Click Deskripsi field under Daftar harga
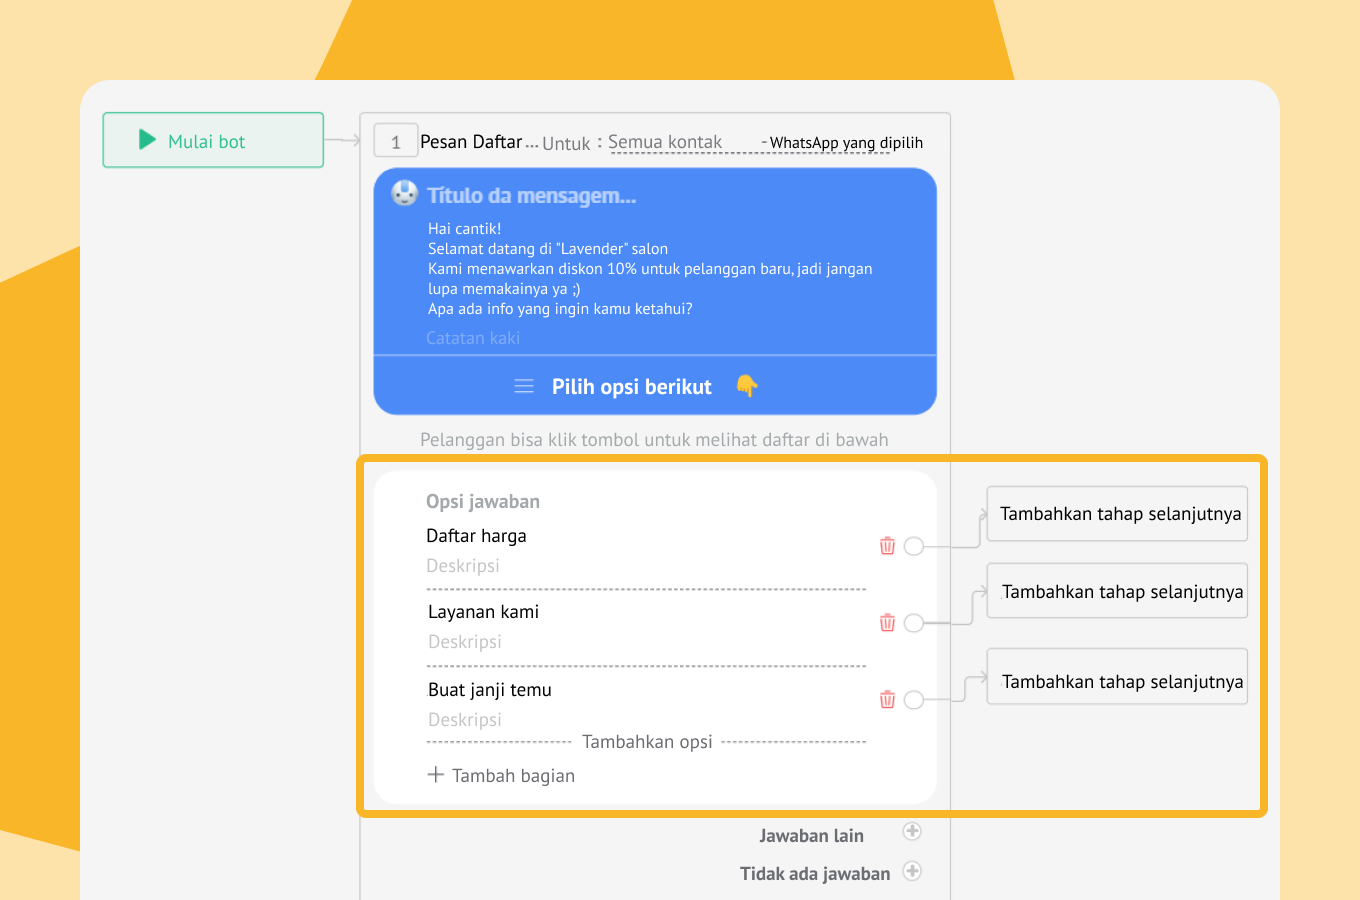This screenshot has width=1360, height=900. (x=463, y=566)
